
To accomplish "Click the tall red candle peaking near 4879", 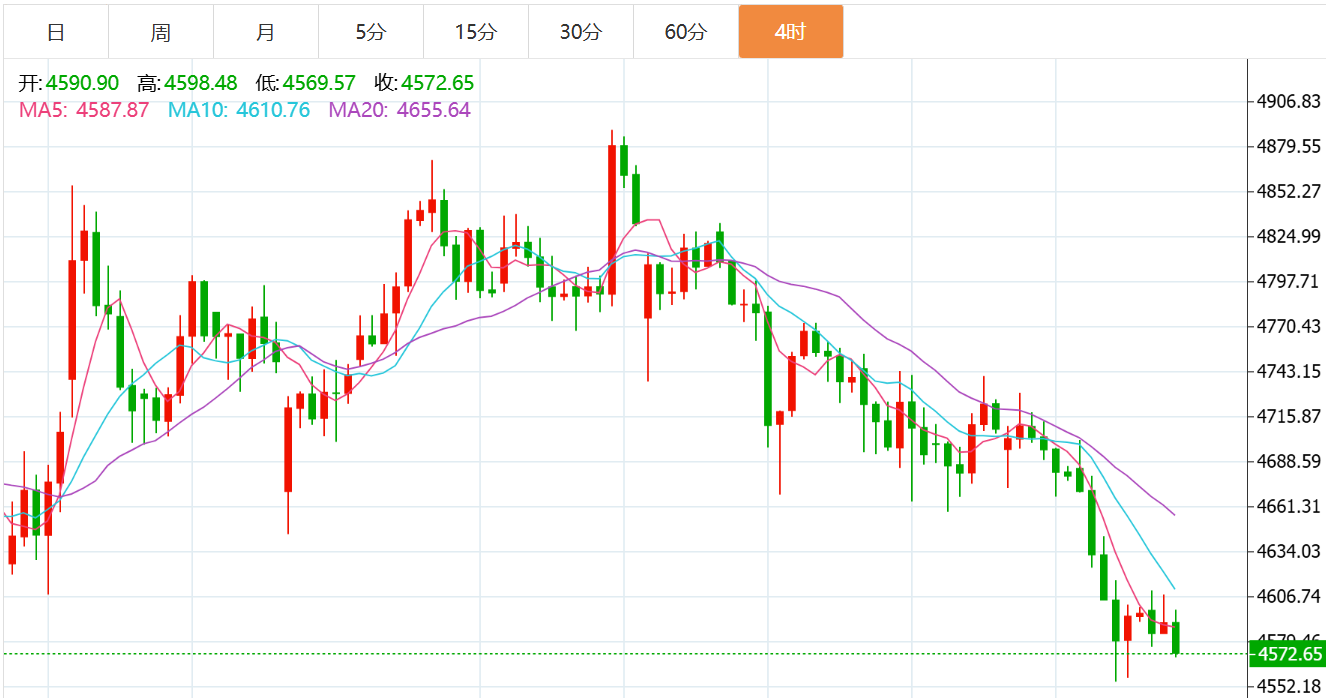I will 612,220.
